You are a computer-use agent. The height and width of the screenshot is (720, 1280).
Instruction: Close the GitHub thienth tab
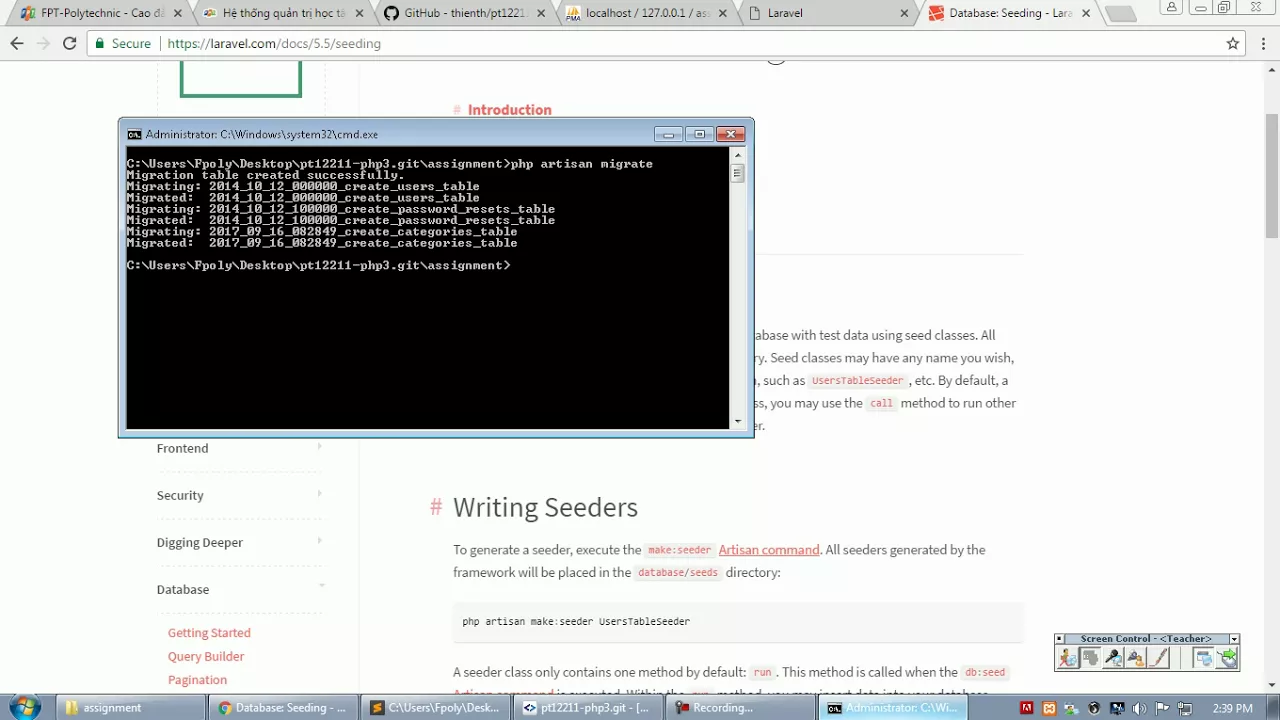(541, 14)
